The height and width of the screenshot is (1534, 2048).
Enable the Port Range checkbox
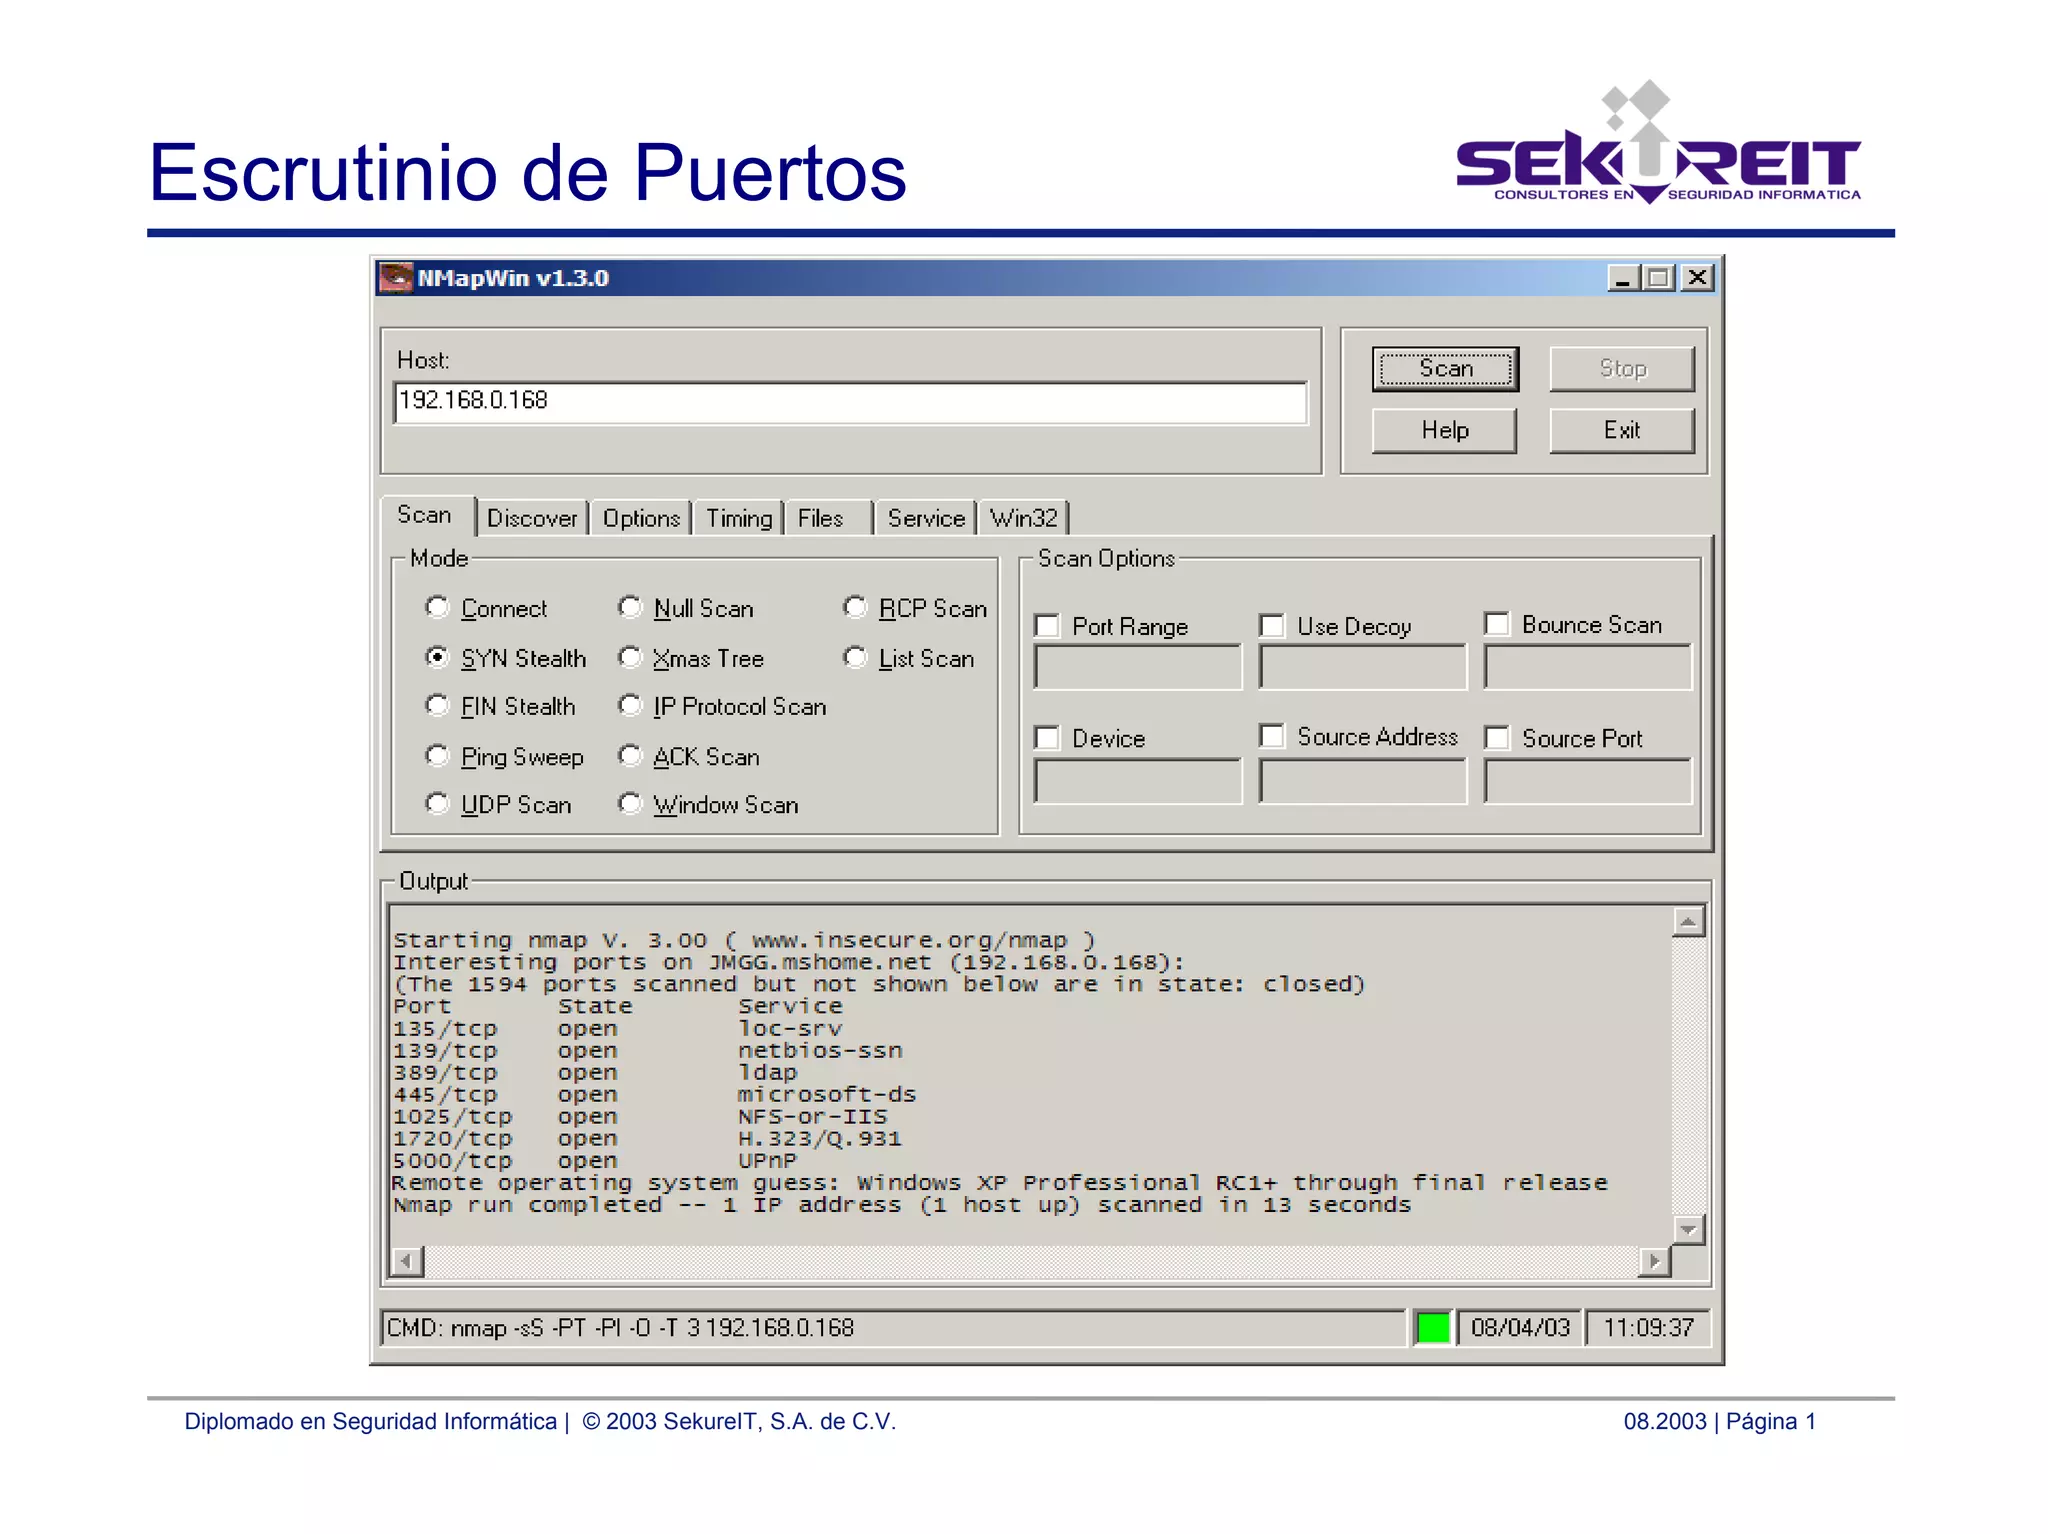point(1047,626)
